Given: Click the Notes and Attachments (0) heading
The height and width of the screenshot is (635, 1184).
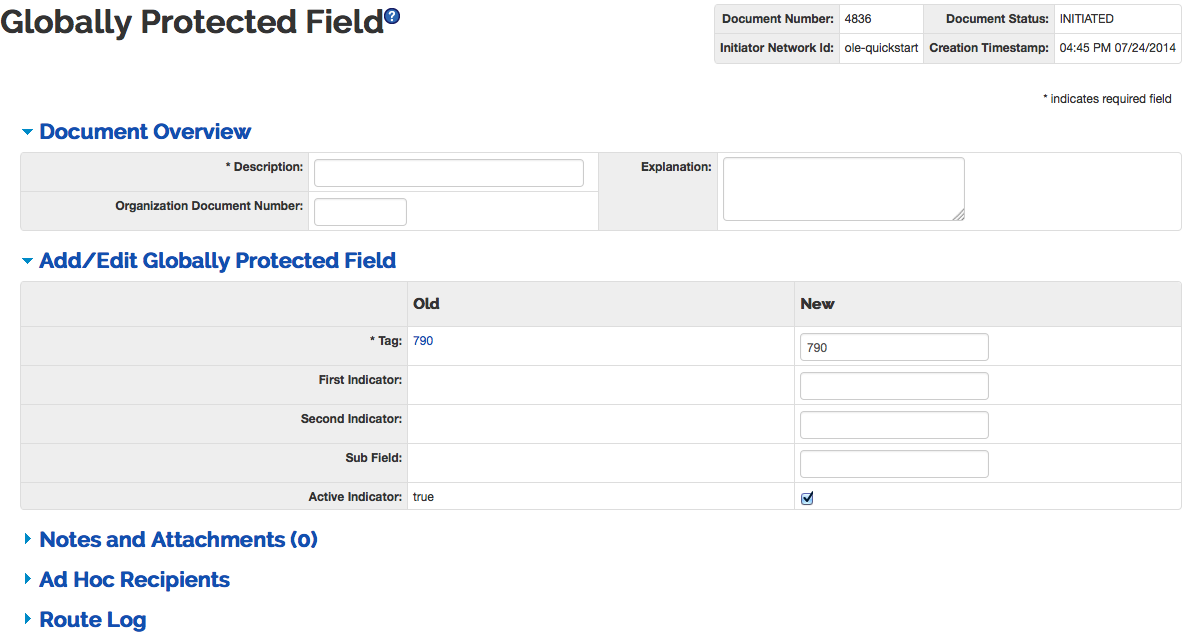Looking at the screenshot, I should point(178,540).
